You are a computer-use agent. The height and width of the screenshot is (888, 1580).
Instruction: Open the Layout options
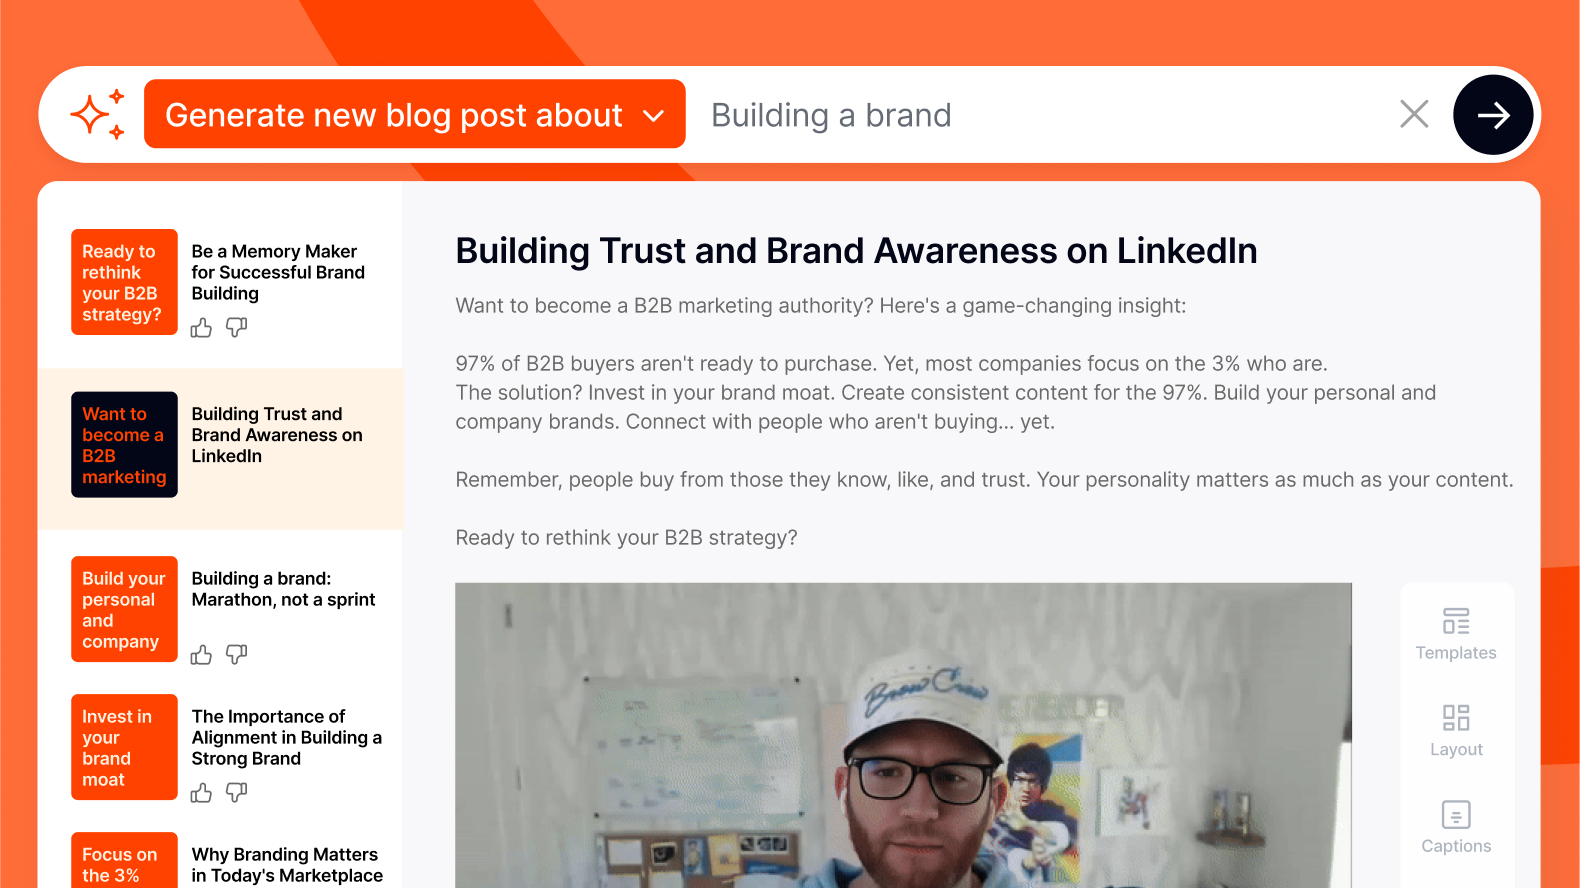click(x=1455, y=731)
